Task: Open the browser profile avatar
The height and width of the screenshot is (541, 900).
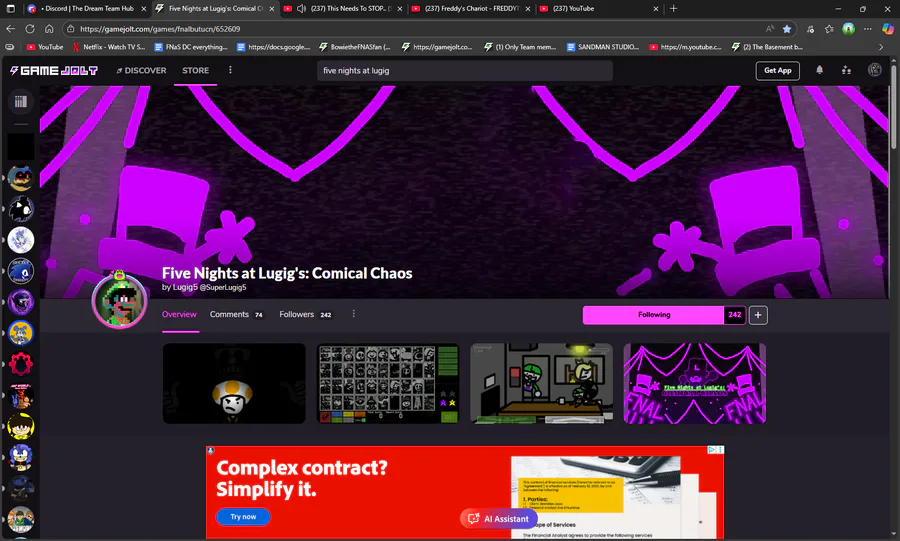Action: pyautogui.click(x=848, y=29)
